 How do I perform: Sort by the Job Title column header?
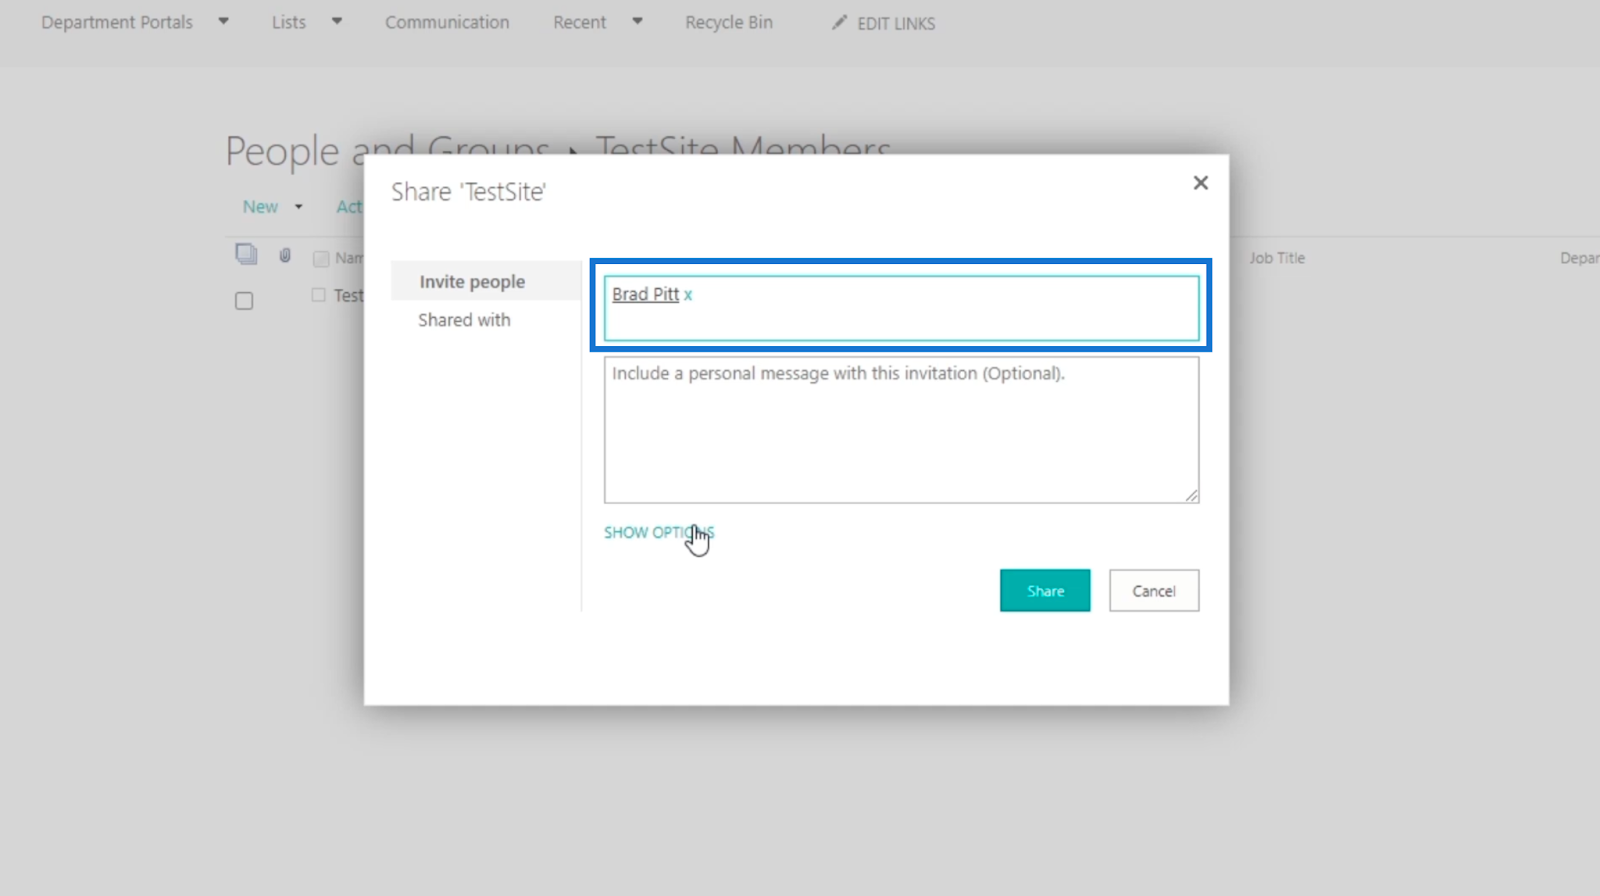[1277, 258]
